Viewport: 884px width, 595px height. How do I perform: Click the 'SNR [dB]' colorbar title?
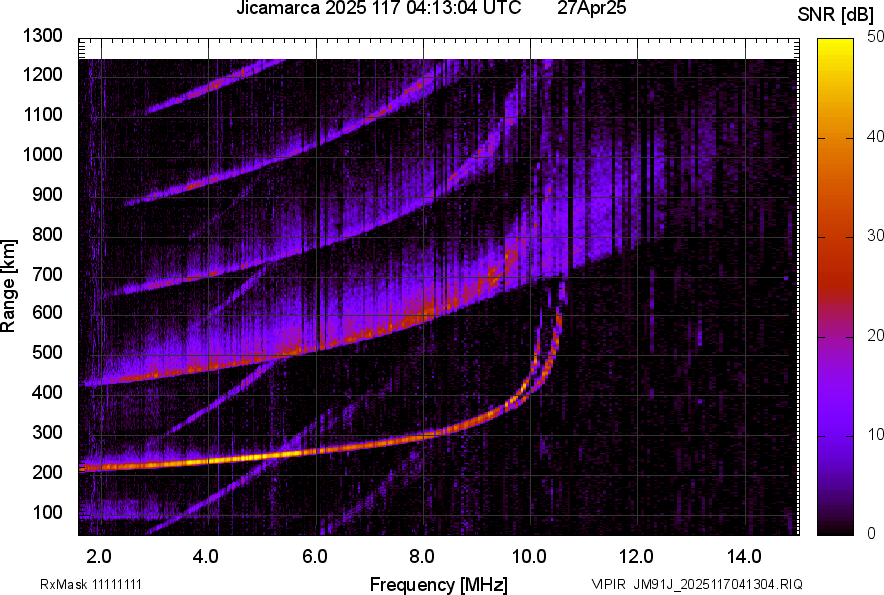836,15
